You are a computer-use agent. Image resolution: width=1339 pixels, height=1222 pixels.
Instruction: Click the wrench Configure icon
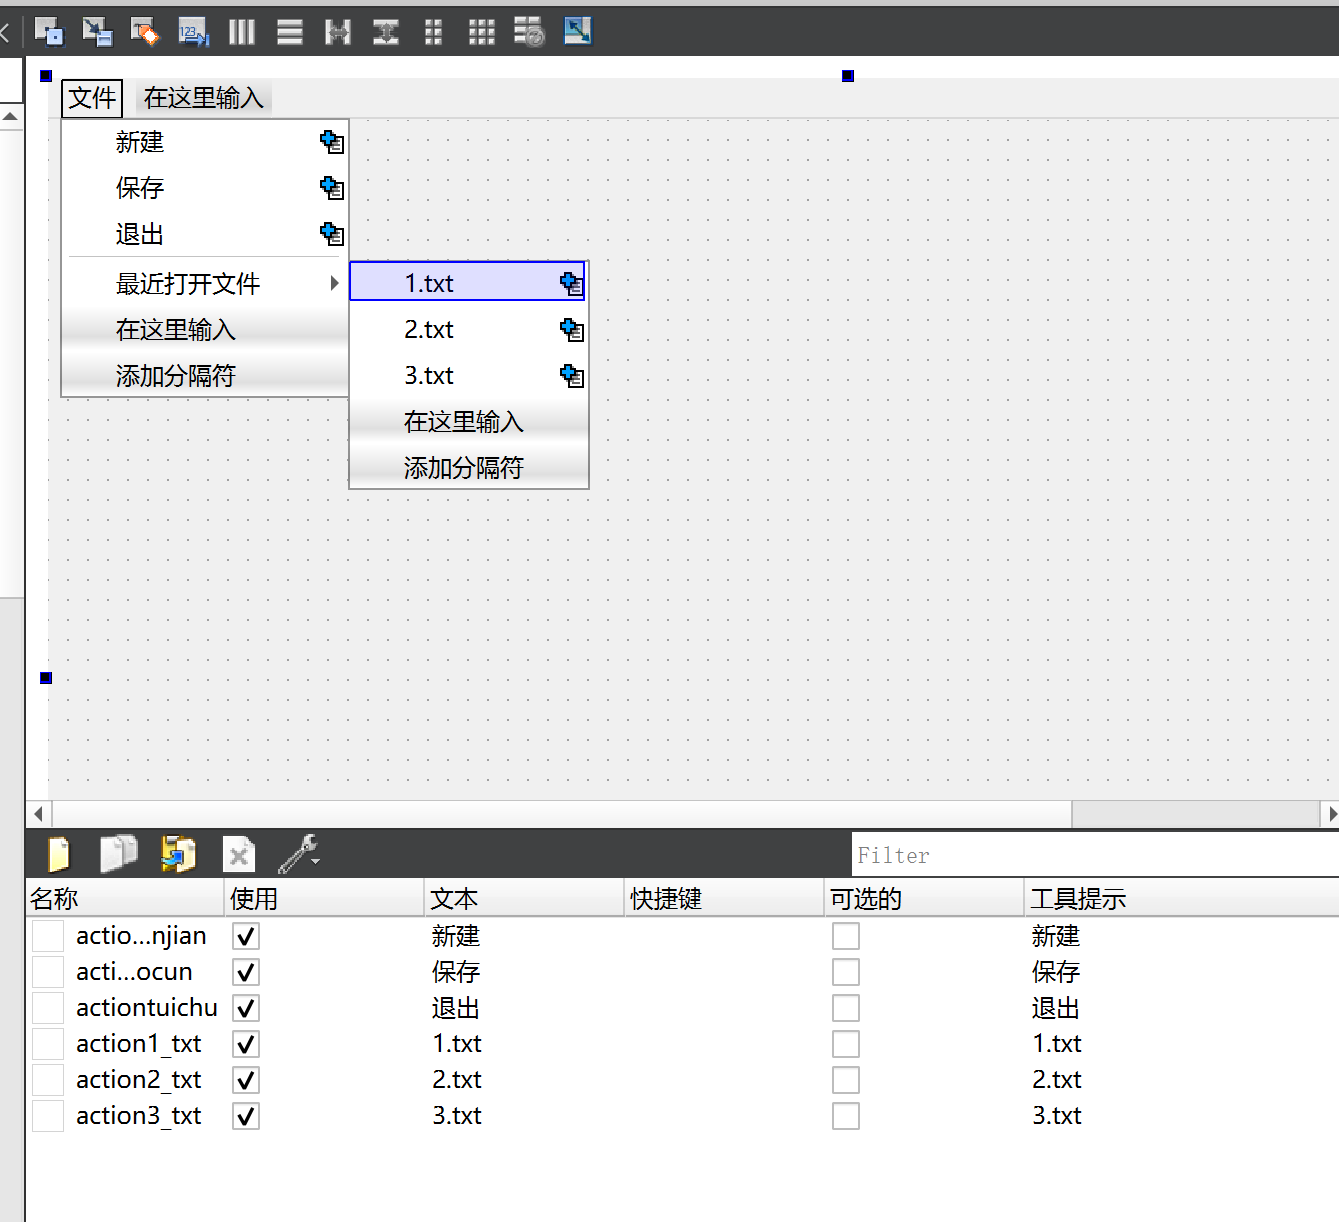pos(297,854)
